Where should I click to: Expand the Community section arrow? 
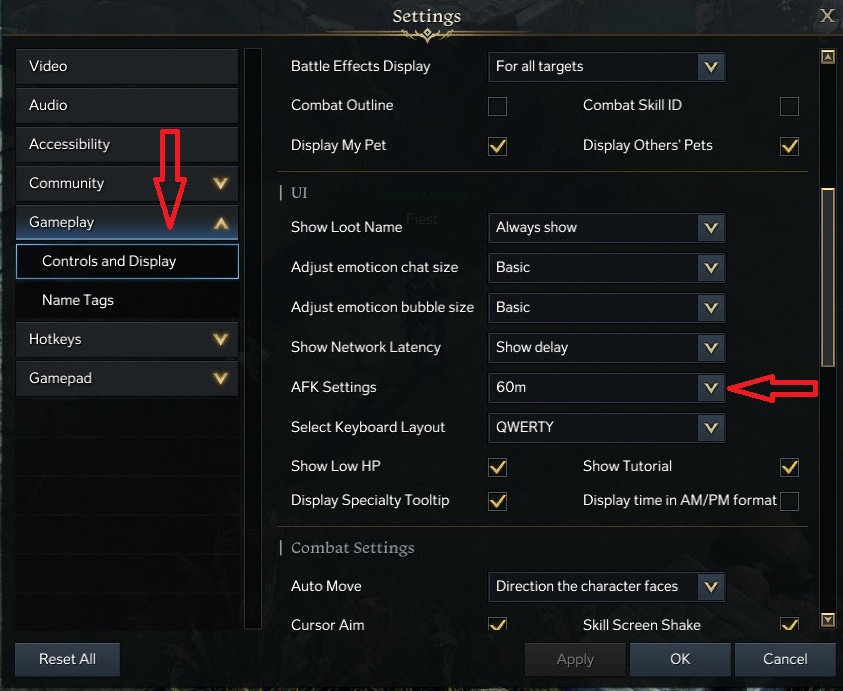coord(221,184)
